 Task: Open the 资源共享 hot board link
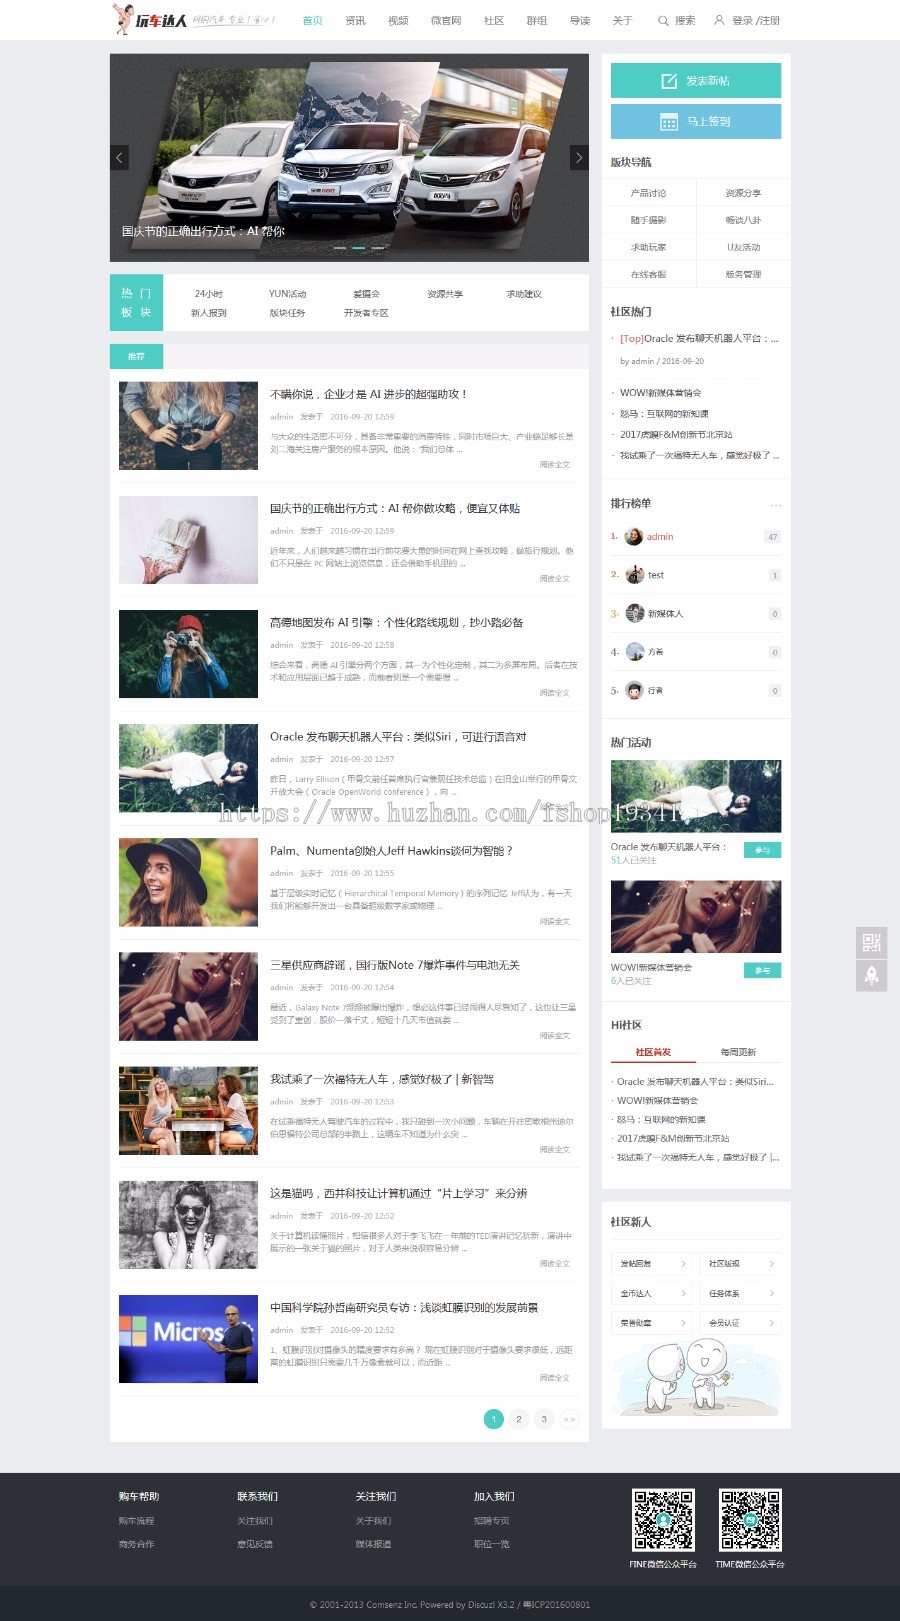(x=445, y=294)
